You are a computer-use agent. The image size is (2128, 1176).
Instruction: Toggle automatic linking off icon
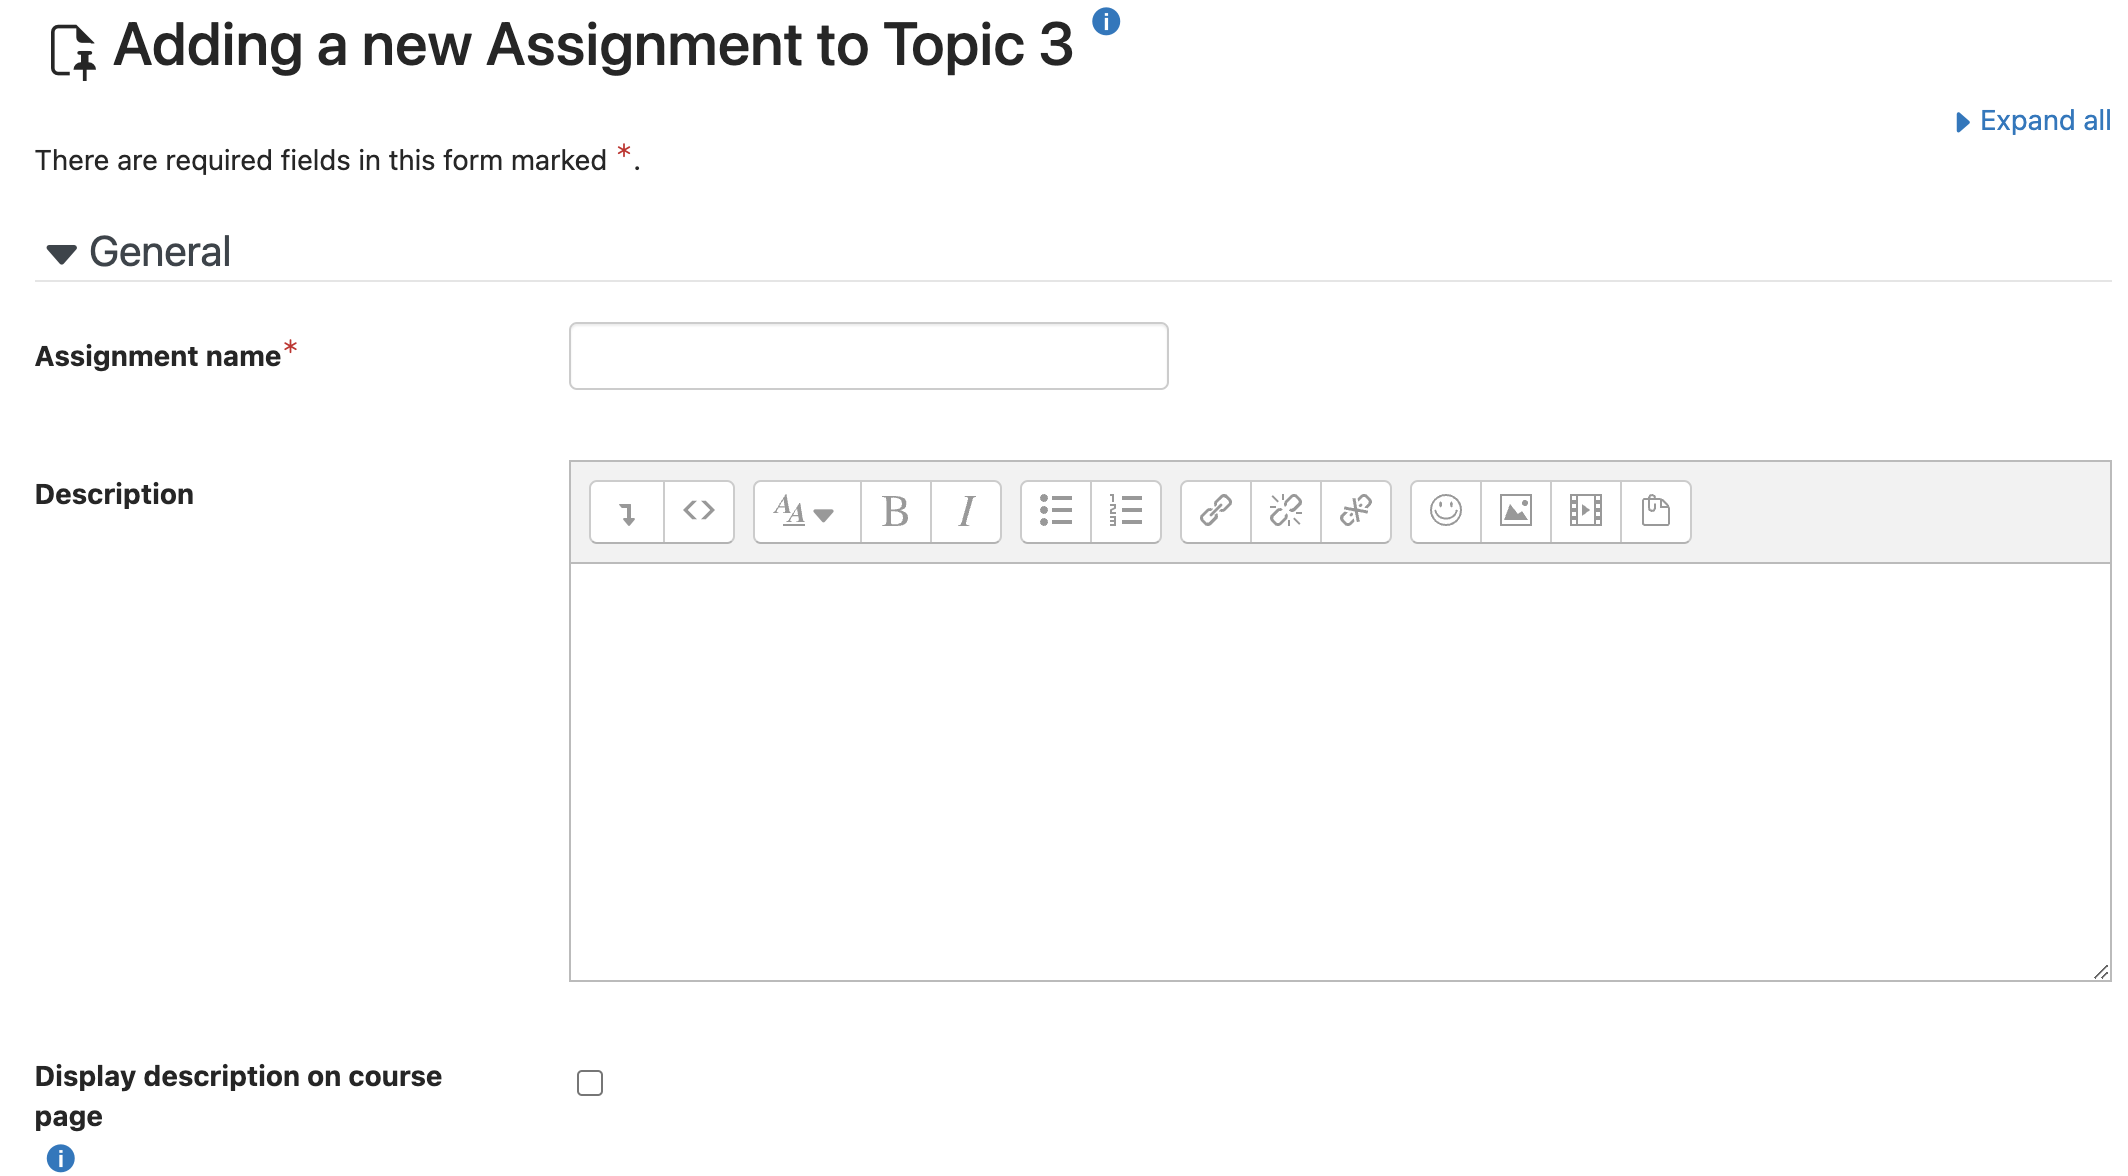point(1356,512)
